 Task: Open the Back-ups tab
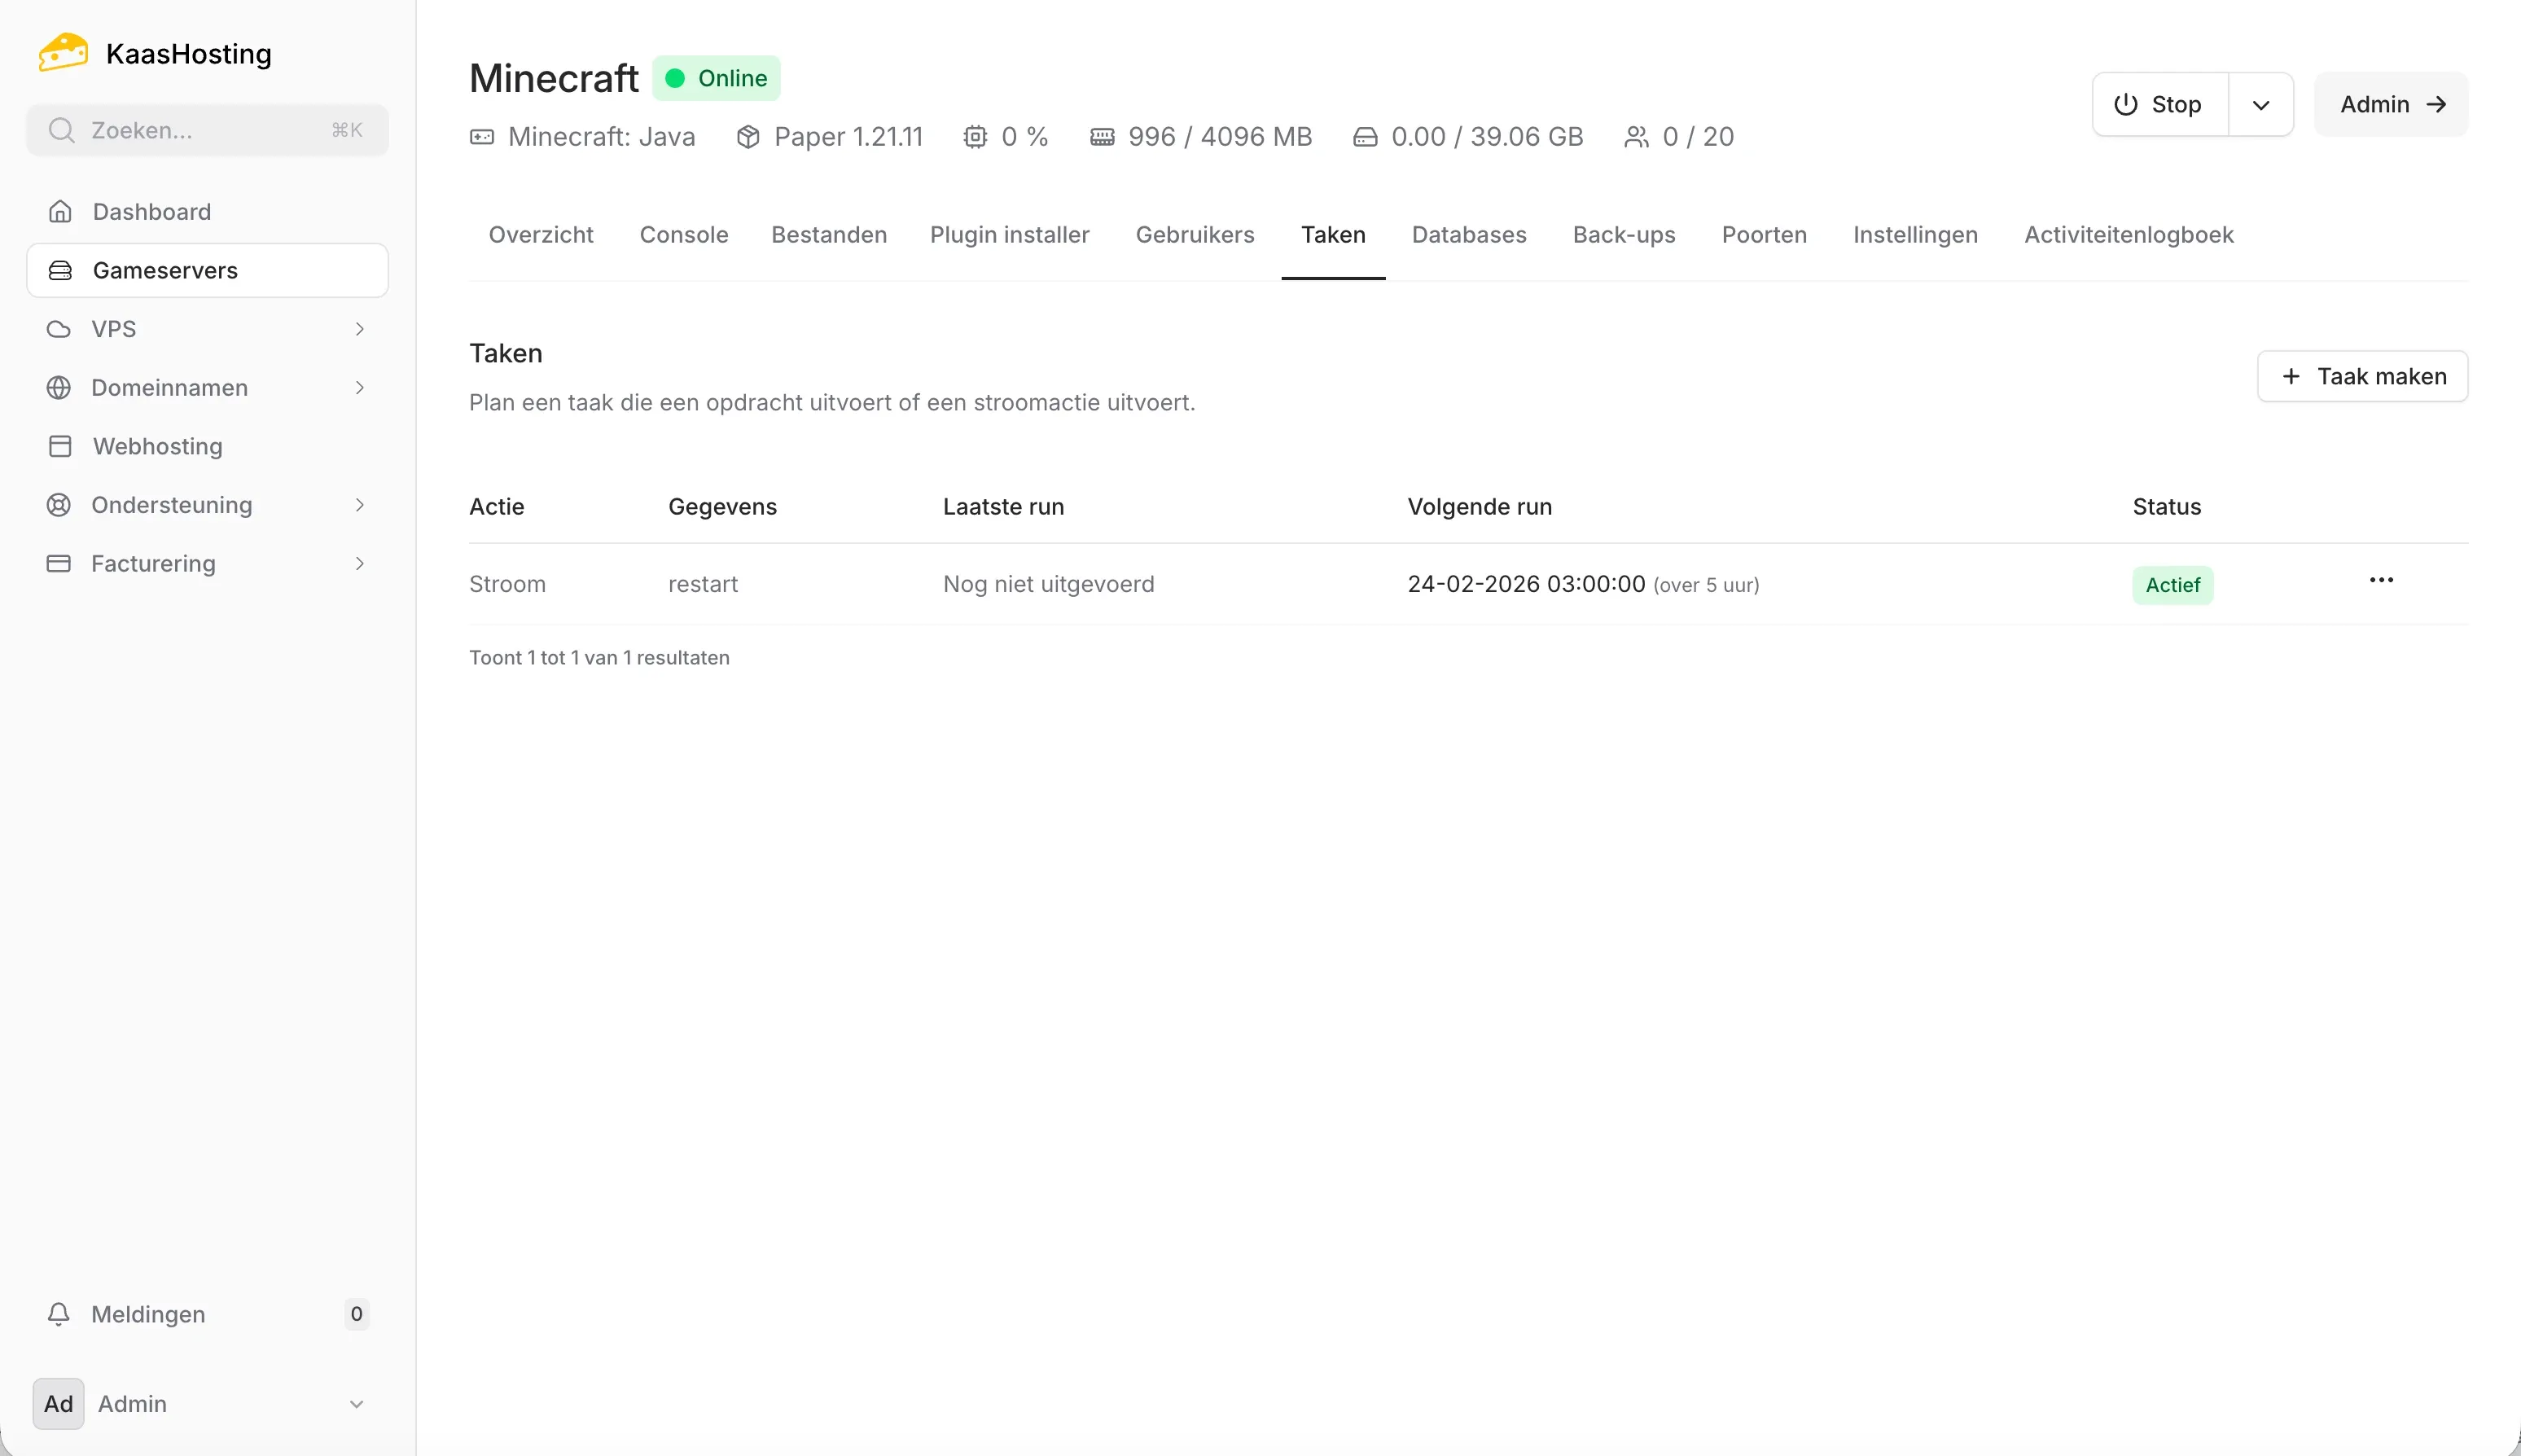coord(1623,234)
